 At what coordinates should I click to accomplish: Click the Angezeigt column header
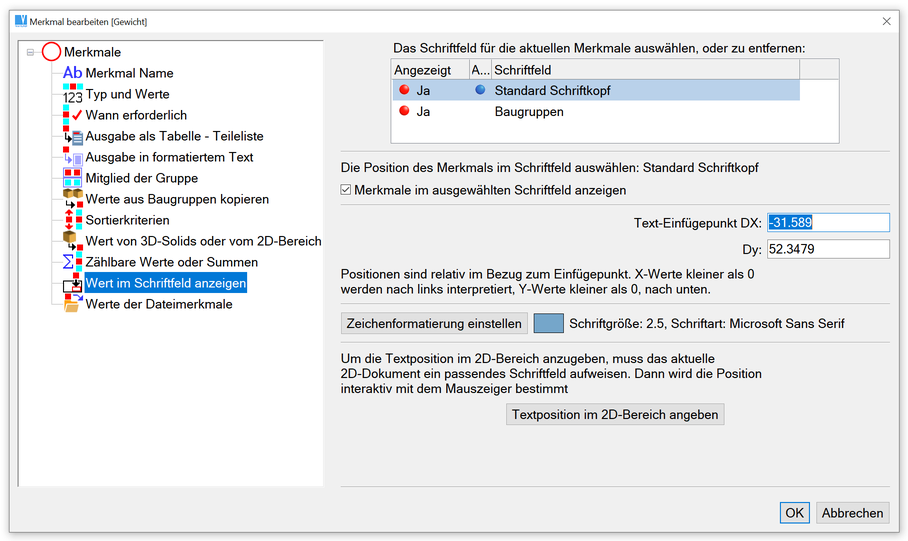click(428, 70)
